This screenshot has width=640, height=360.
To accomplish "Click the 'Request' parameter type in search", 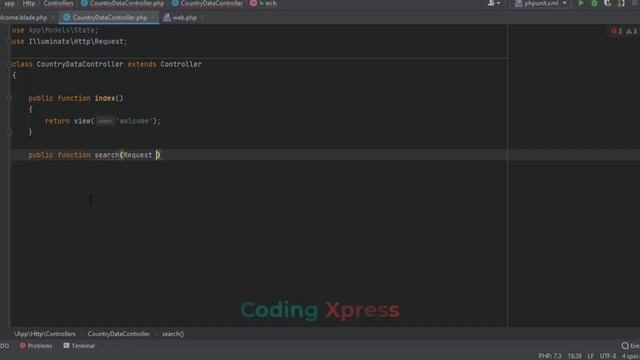I will [x=138, y=155].
